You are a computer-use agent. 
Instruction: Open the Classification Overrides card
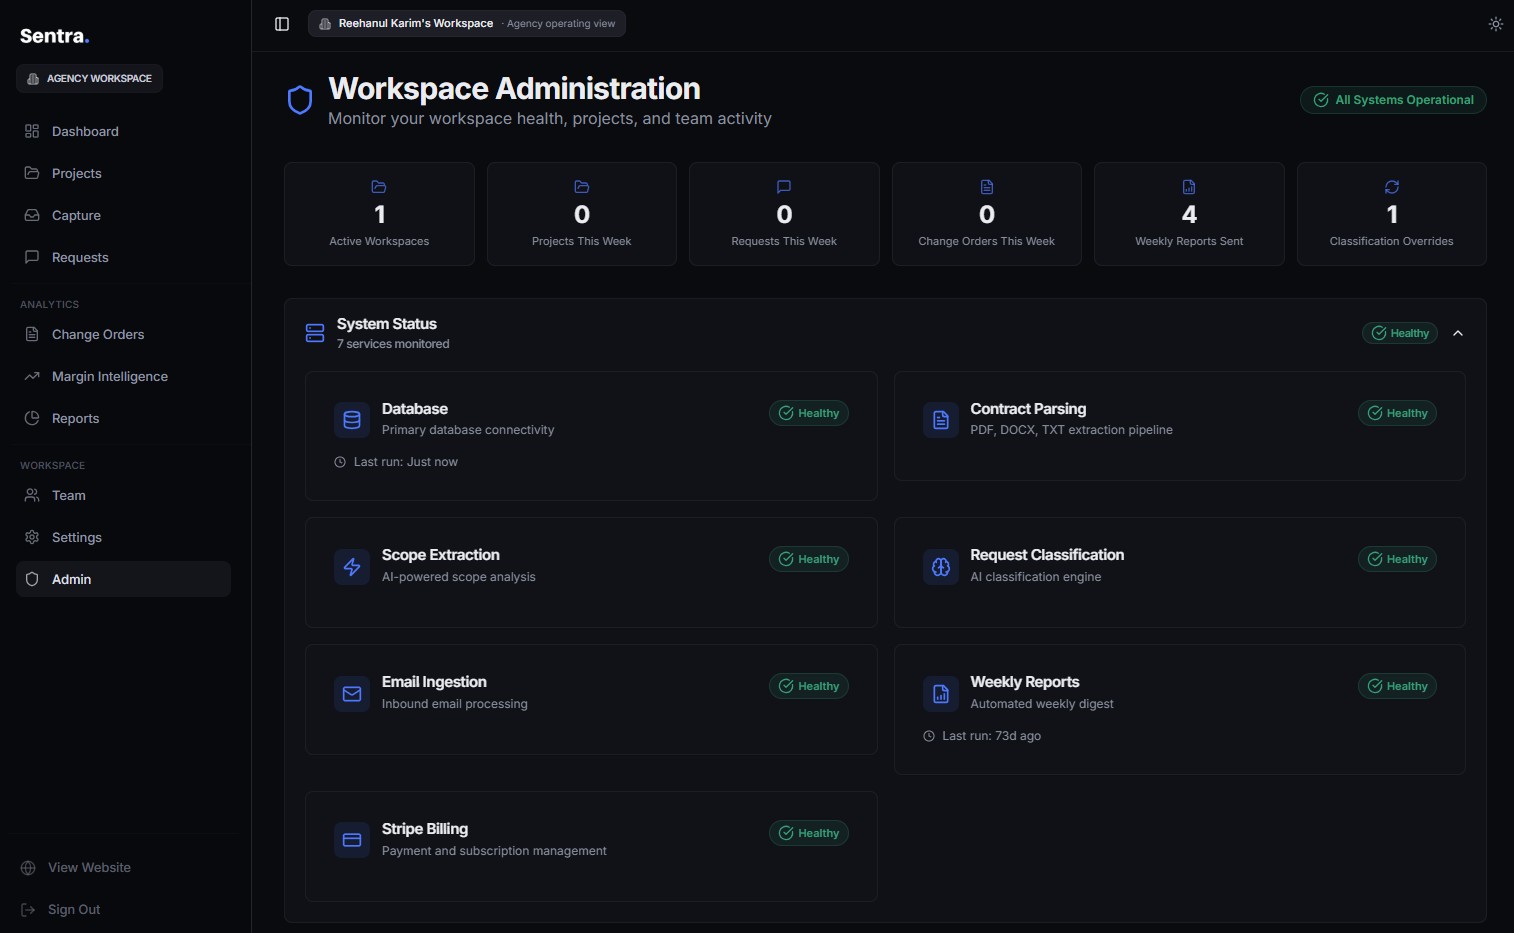pos(1392,214)
